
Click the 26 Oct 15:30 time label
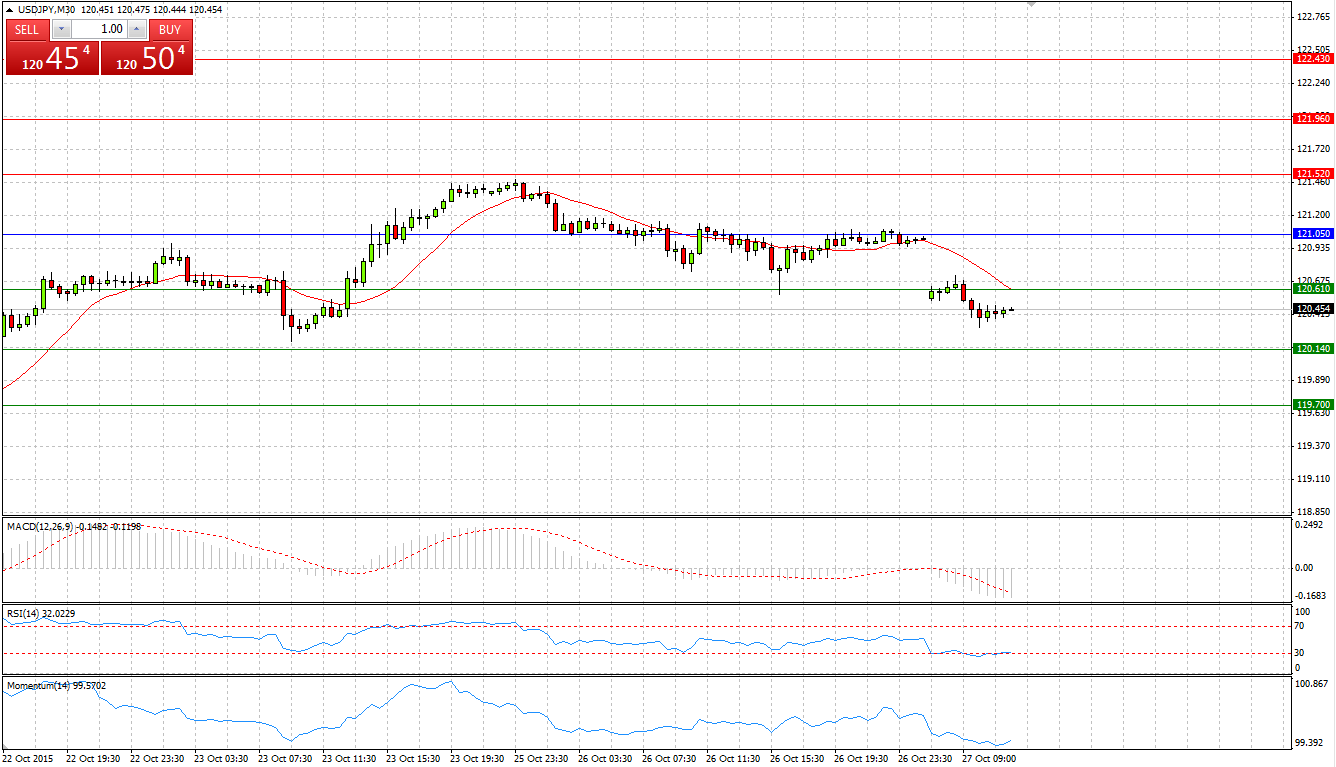tap(797, 759)
